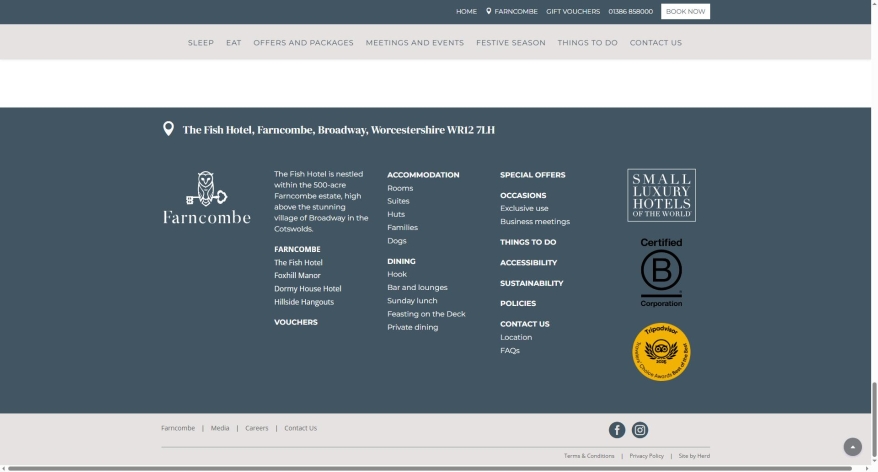Open Accessibility footer link
The height and width of the screenshot is (472, 878).
(x=528, y=263)
